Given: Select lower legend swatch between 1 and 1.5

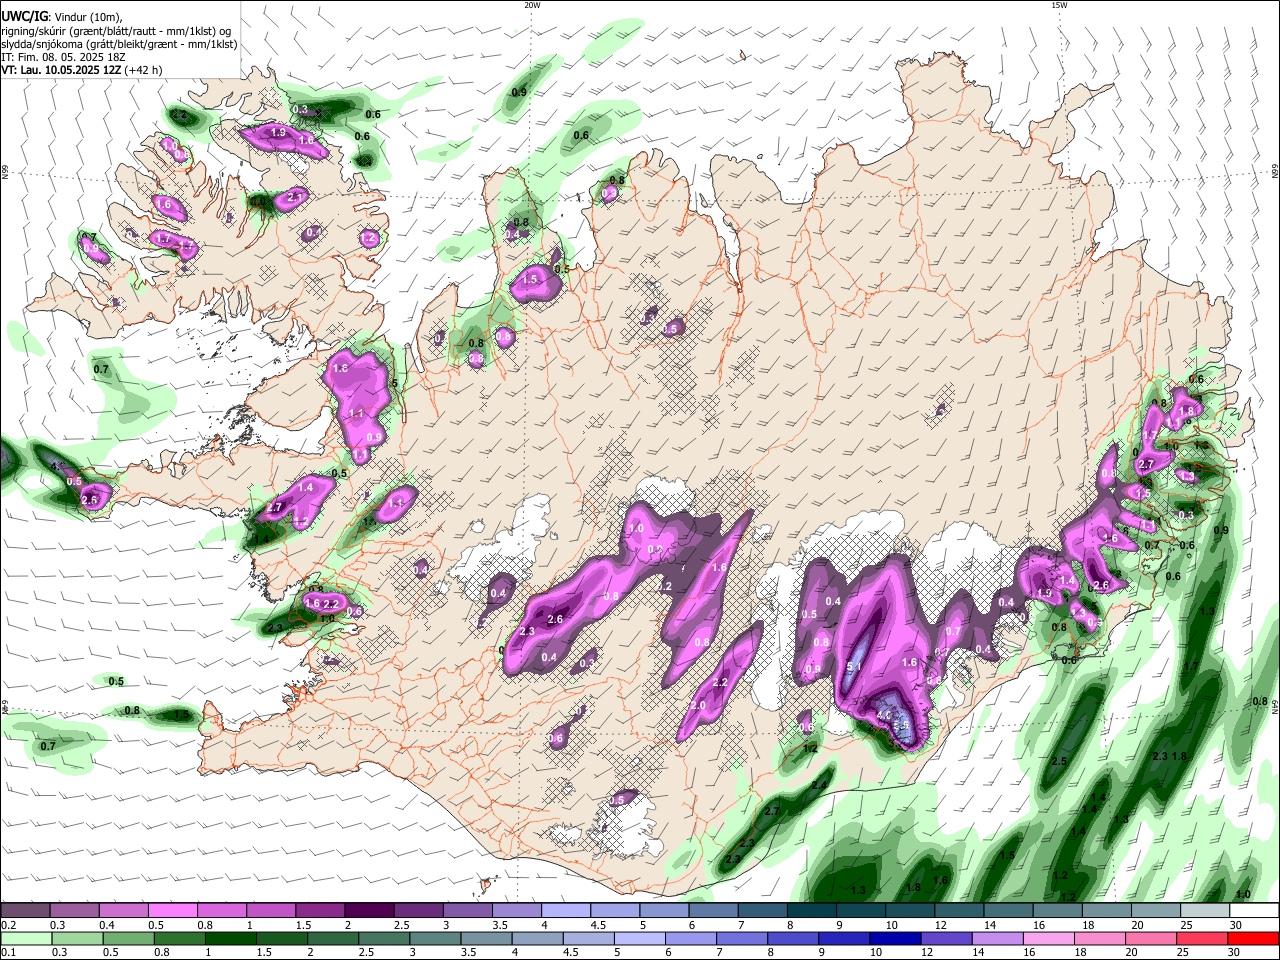Looking at the screenshot, I should (230, 938).
